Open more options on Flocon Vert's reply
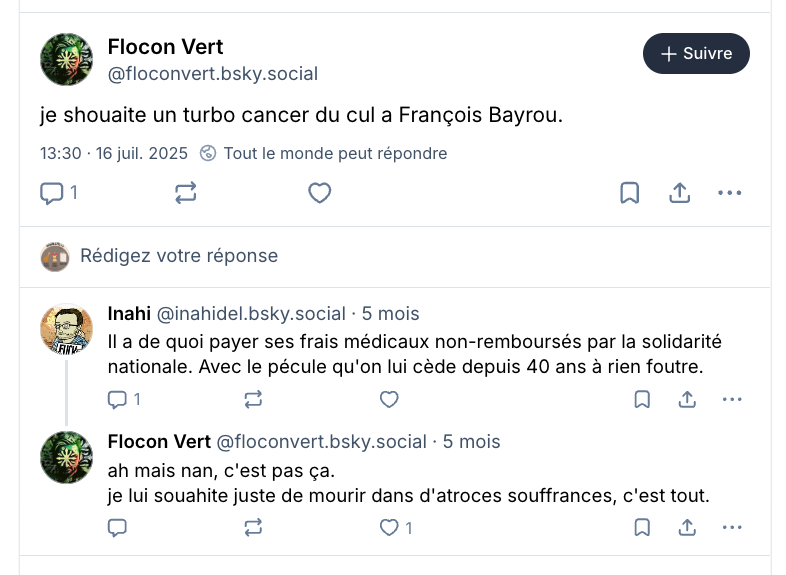This screenshot has width=786, height=575. point(732,527)
